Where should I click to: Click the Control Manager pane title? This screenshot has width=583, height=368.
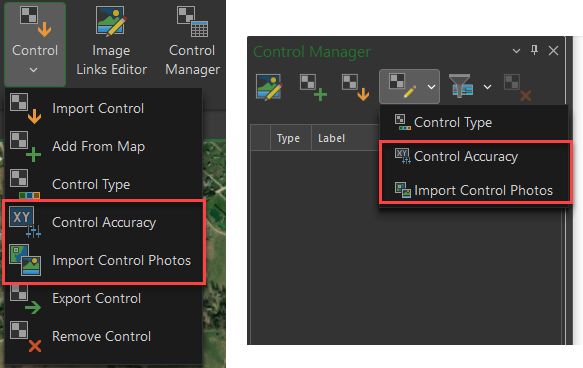pyautogui.click(x=312, y=52)
